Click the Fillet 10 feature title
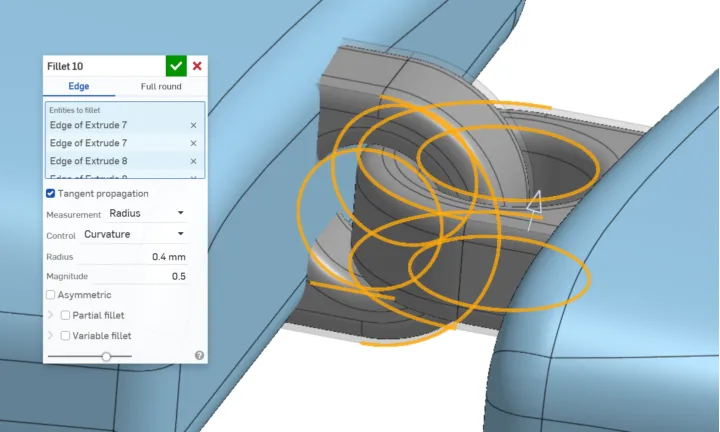 tap(65, 66)
